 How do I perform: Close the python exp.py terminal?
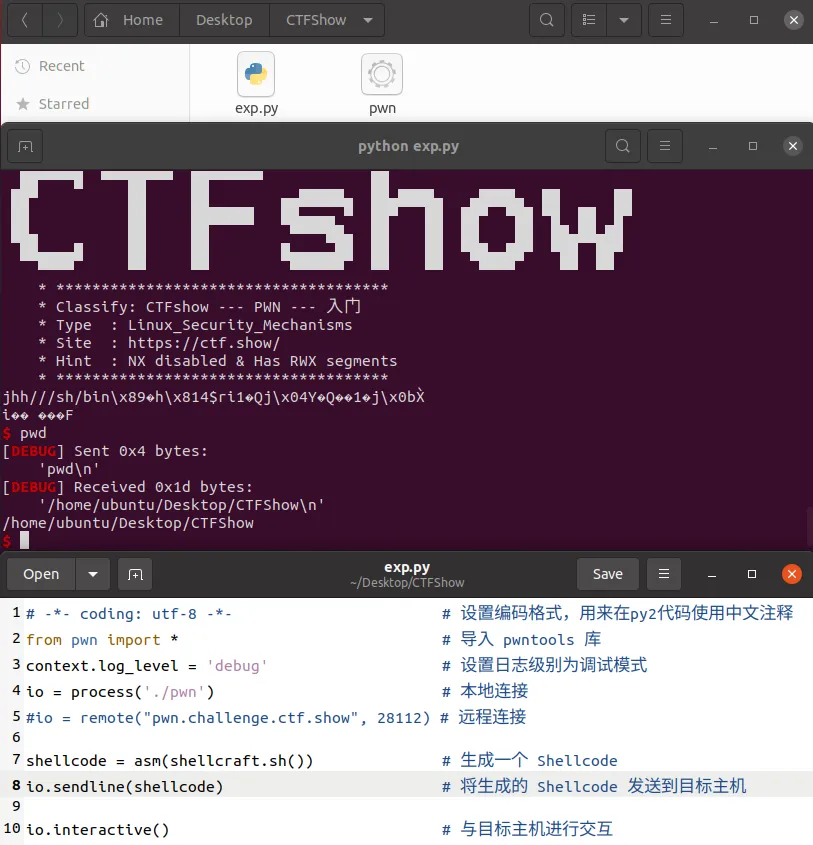[x=793, y=146]
